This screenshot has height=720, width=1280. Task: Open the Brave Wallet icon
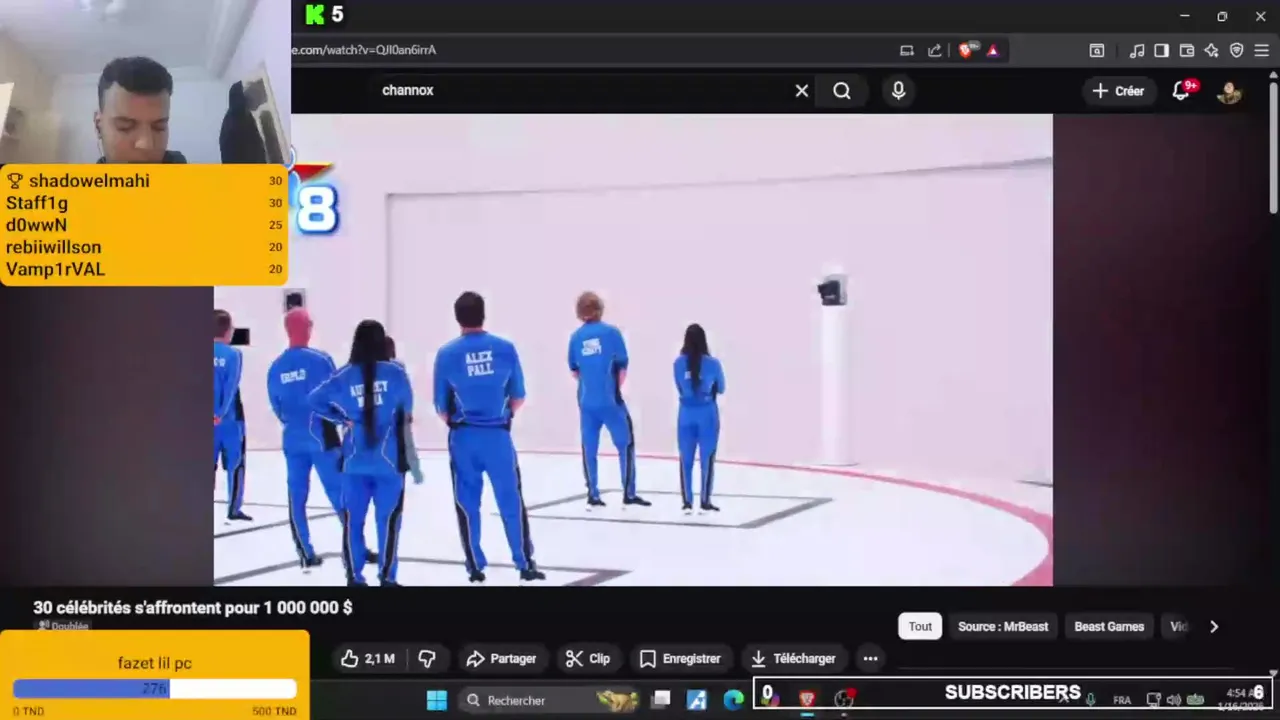click(1187, 50)
